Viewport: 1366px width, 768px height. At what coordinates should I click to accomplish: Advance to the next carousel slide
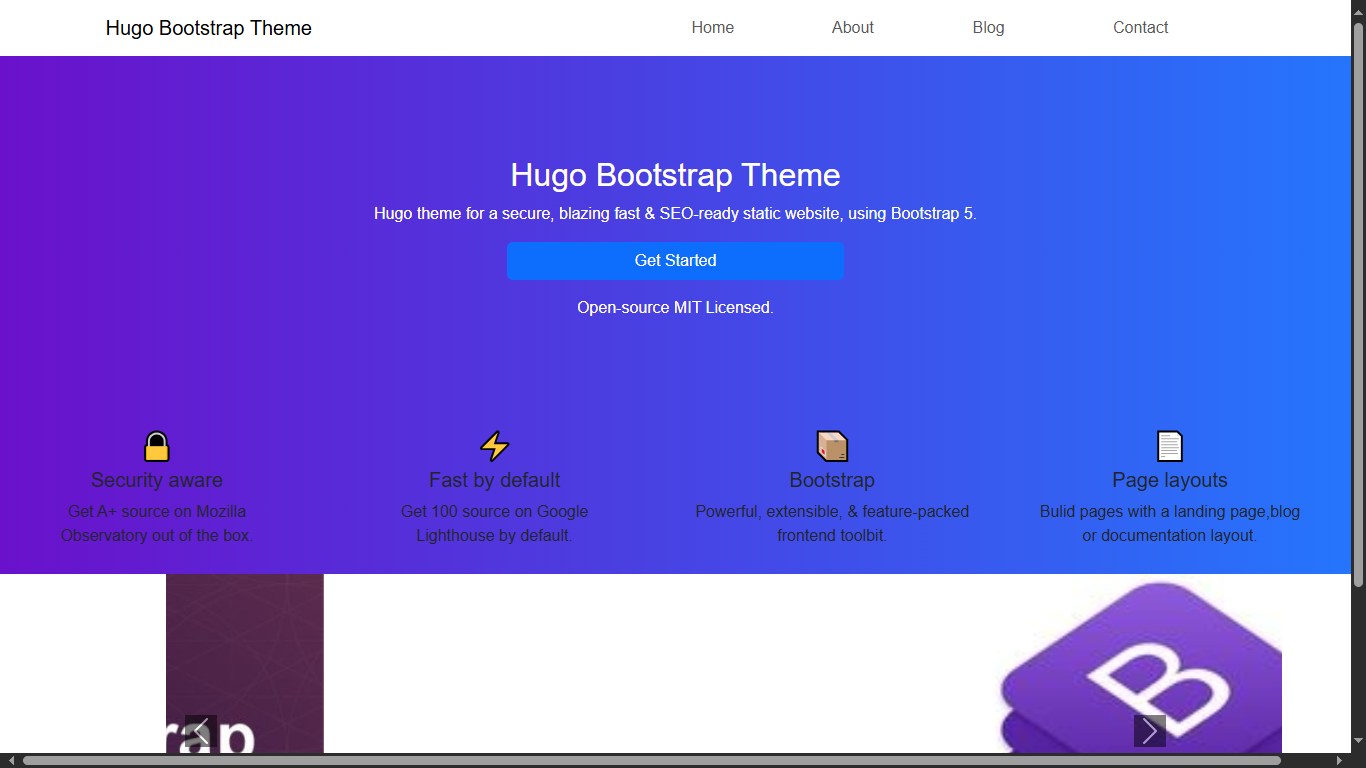point(1149,731)
